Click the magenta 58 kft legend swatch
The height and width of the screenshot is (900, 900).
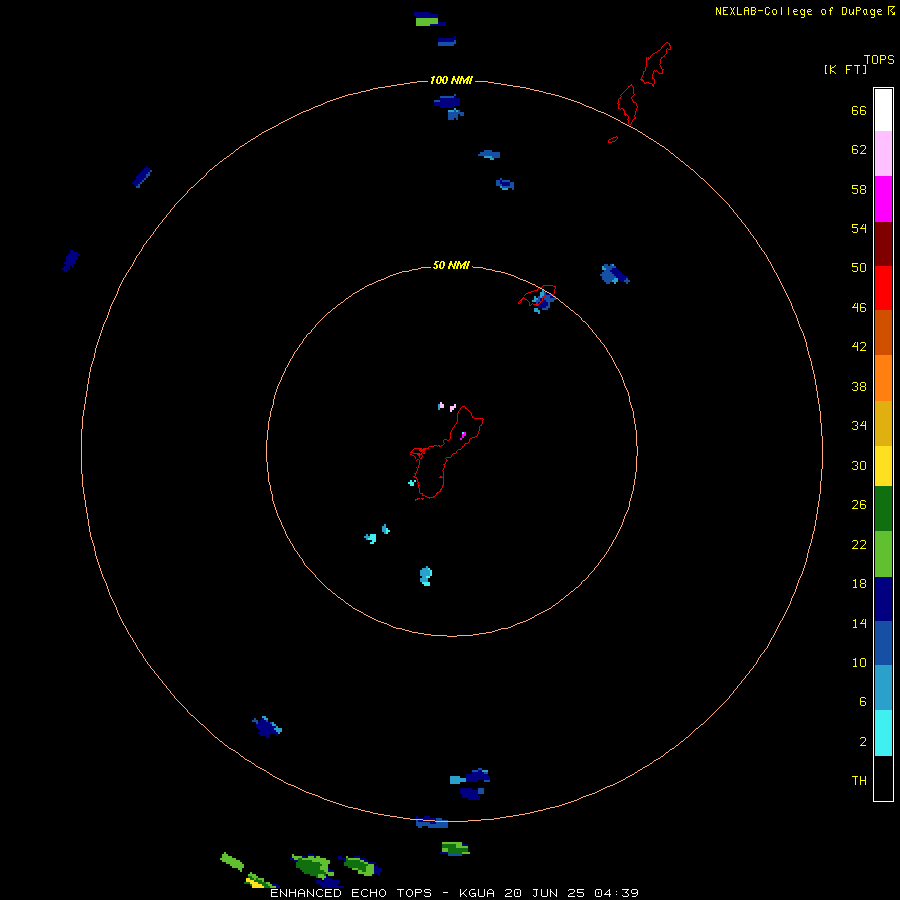(x=883, y=199)
